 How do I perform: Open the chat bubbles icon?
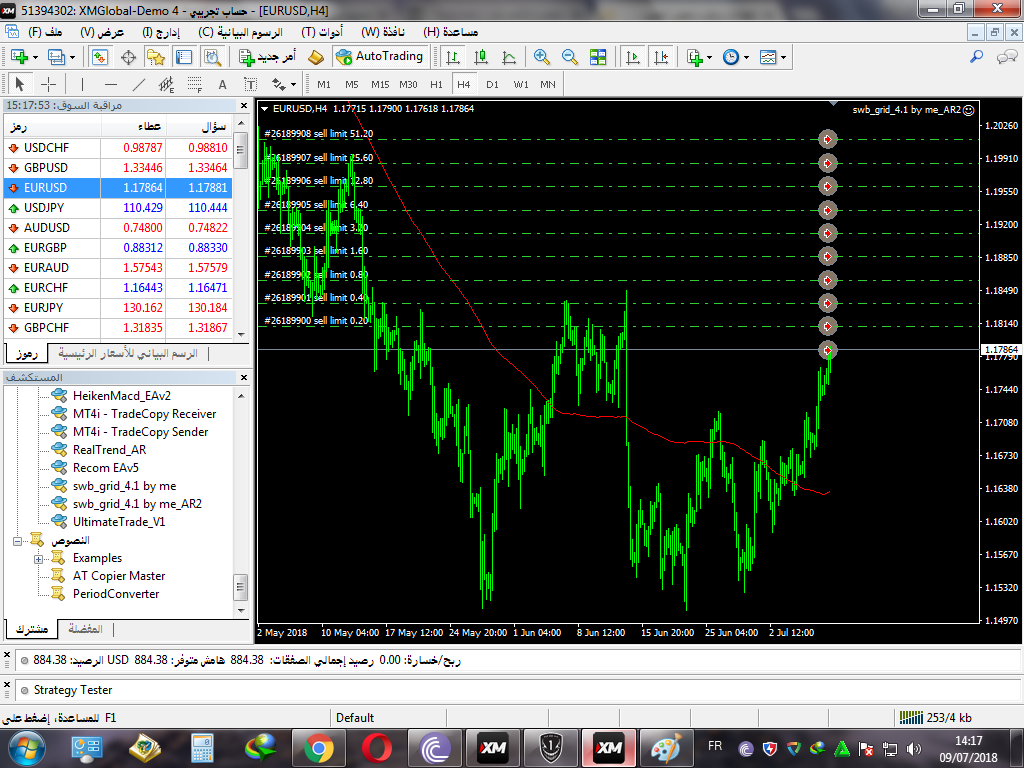(1006, 57)
